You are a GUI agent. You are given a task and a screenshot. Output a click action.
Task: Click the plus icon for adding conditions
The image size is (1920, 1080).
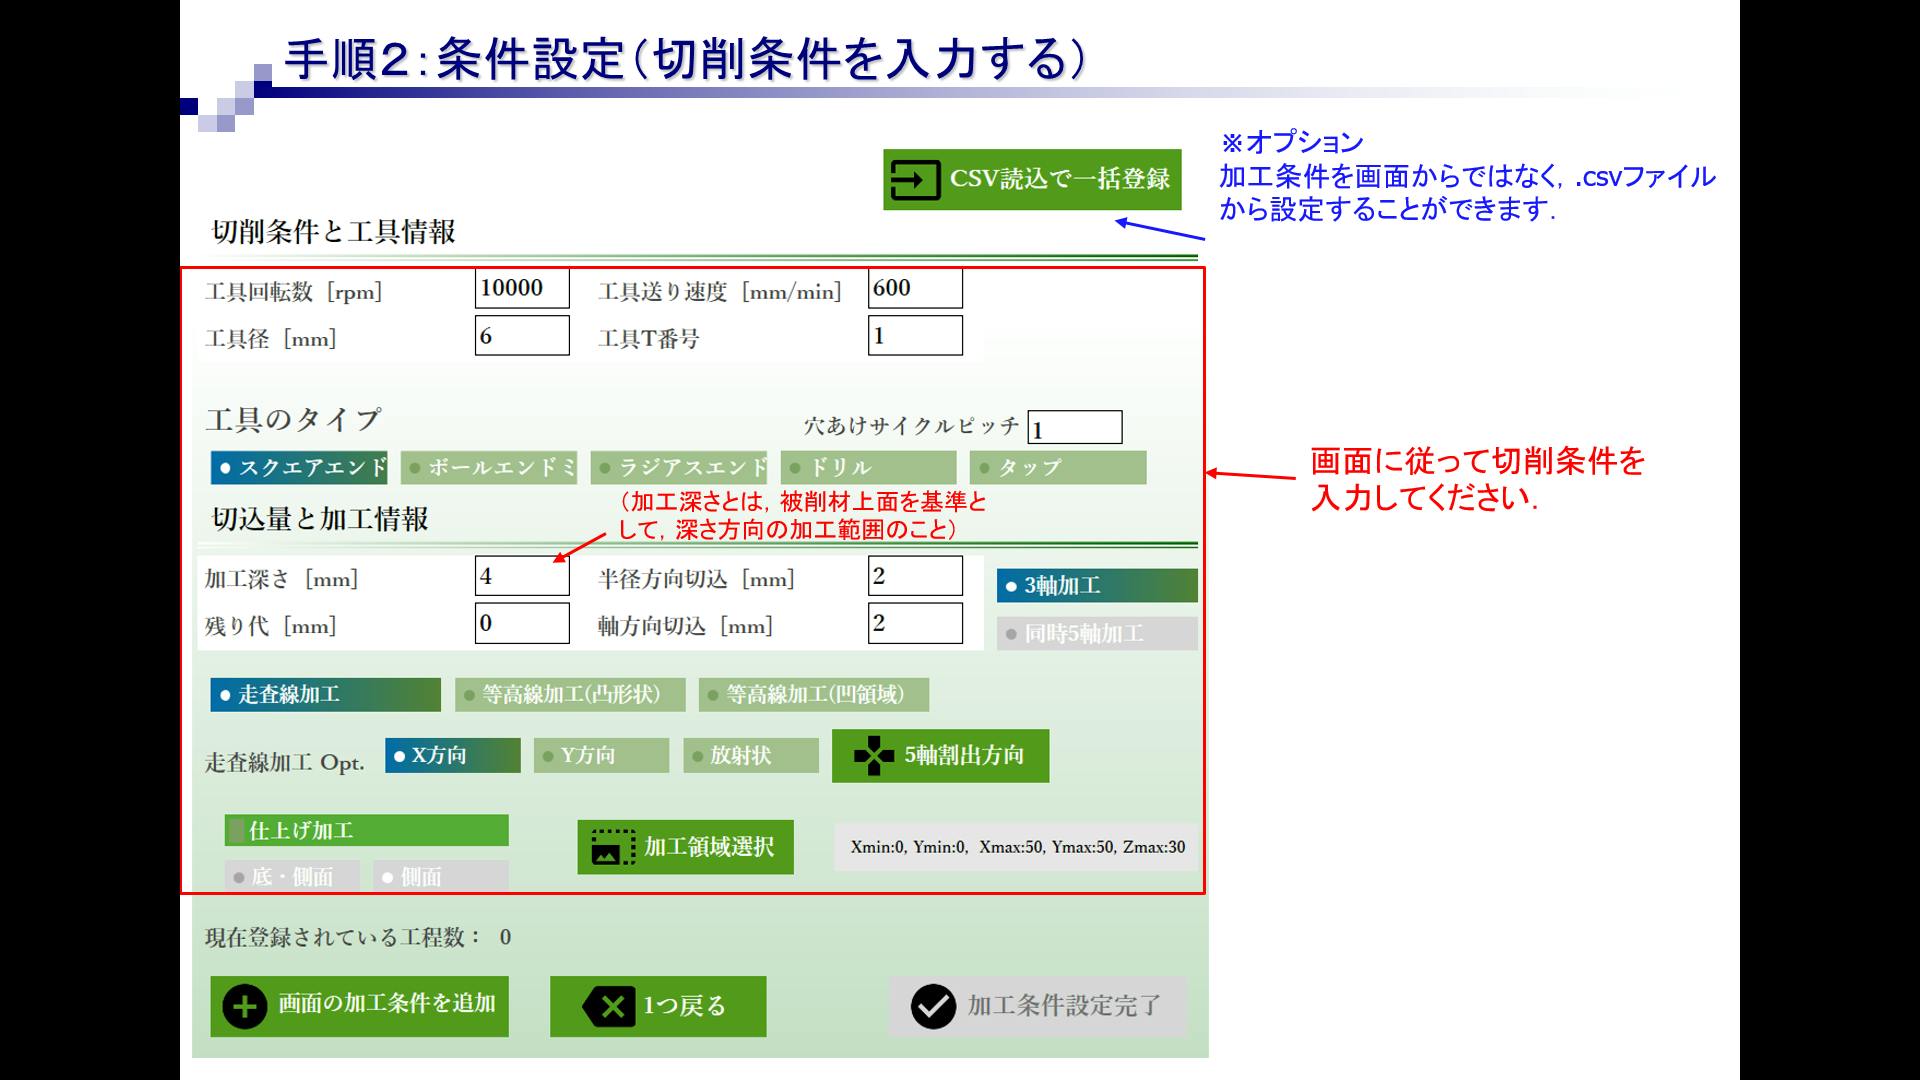tap(245, 1006)
